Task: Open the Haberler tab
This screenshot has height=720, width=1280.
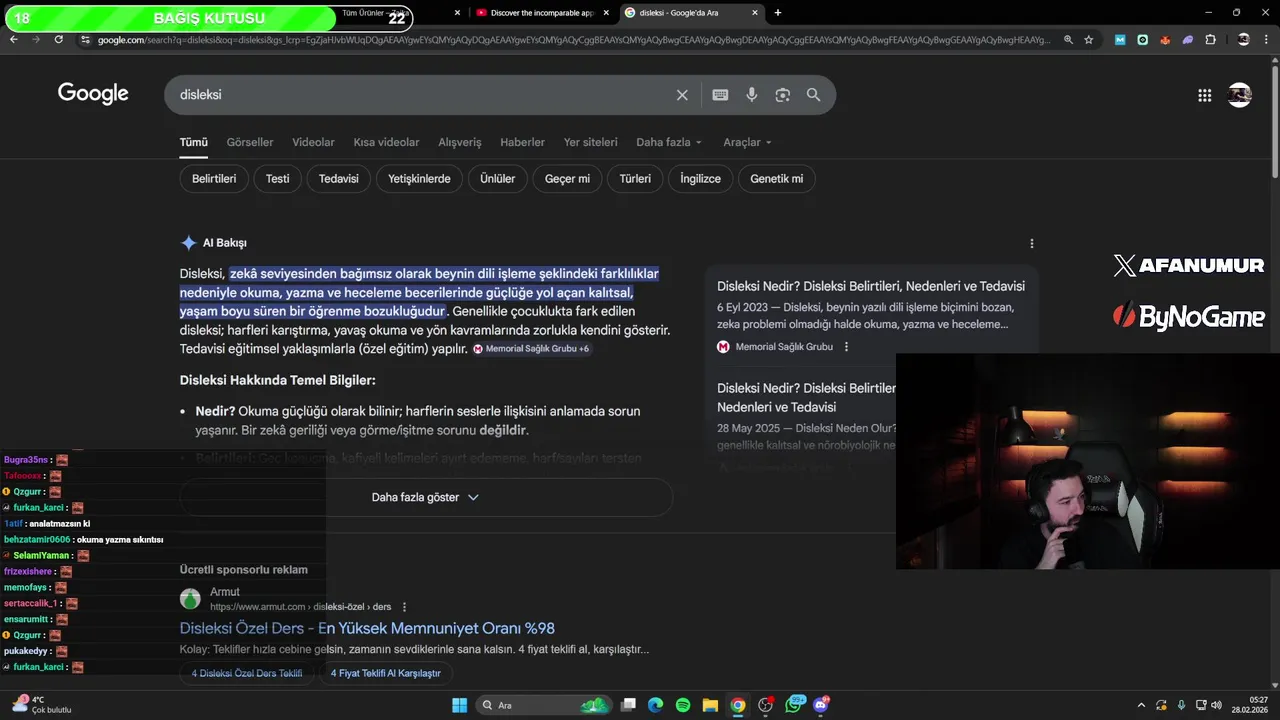Action: (x=522, y=142)
